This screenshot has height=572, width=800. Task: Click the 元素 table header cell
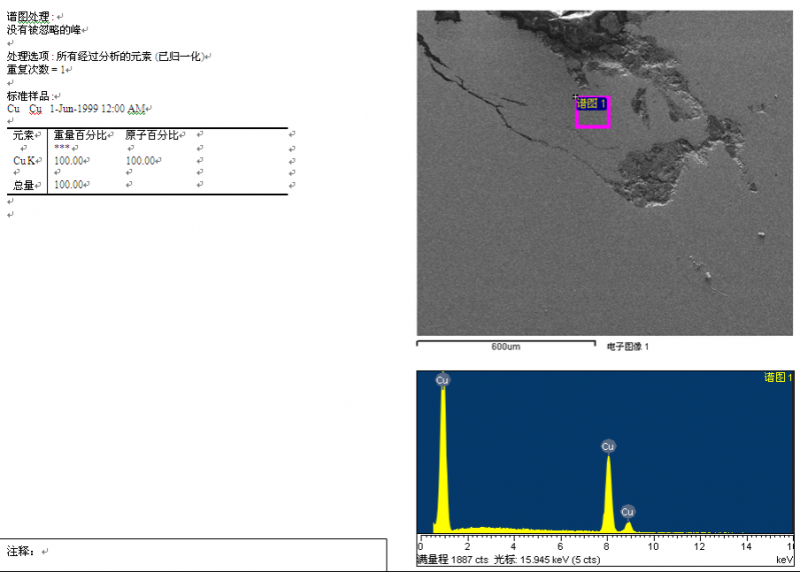pyautogui.click(x=24, y=135)
